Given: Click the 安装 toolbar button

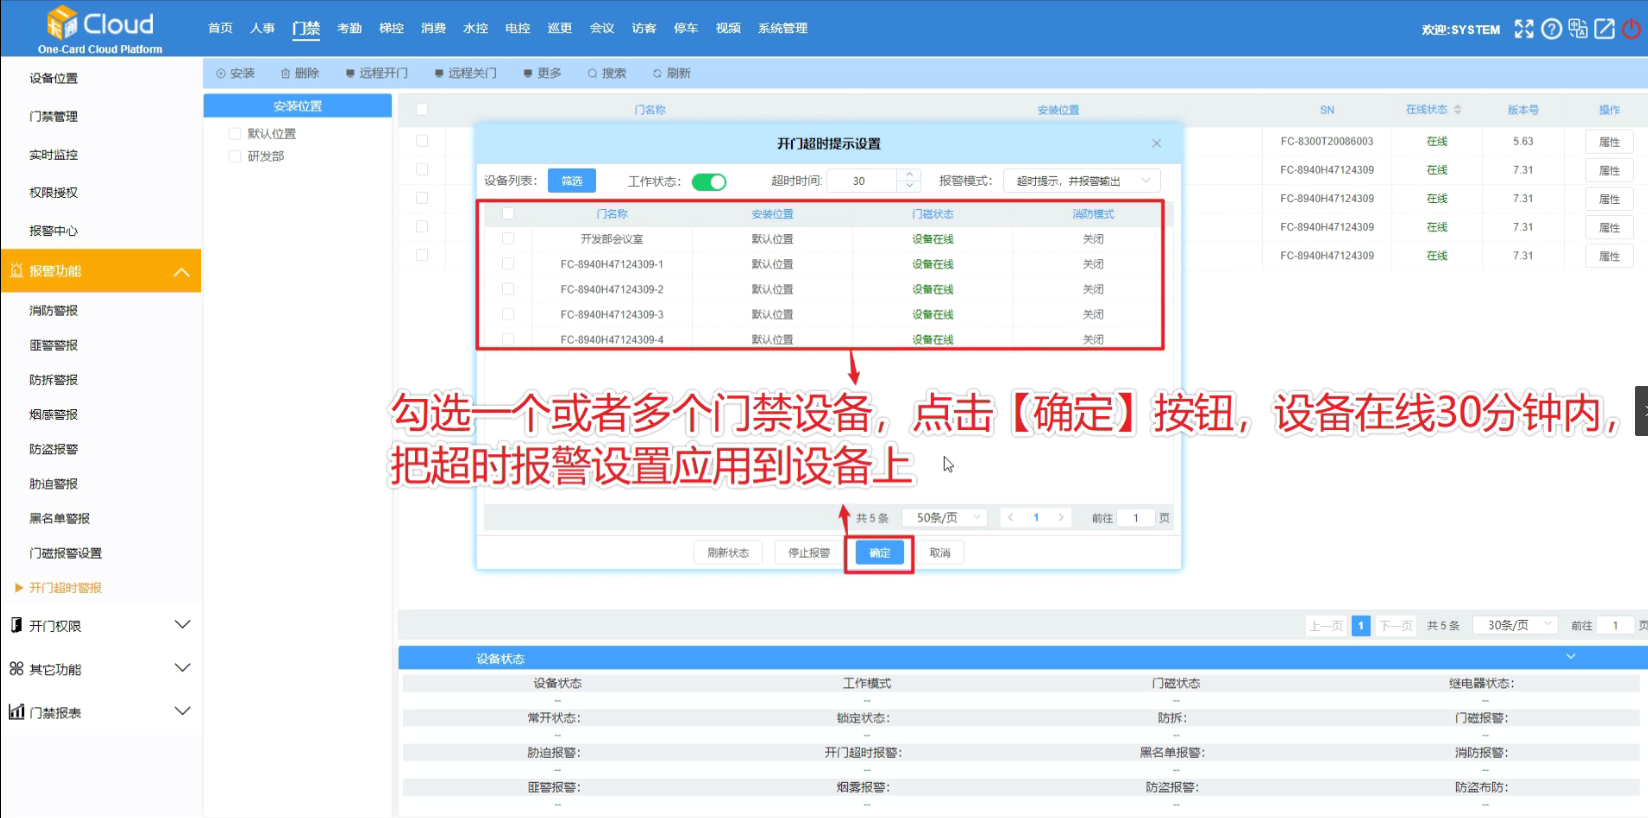Looking at the screenshot, I should click(x=236, y=73).
